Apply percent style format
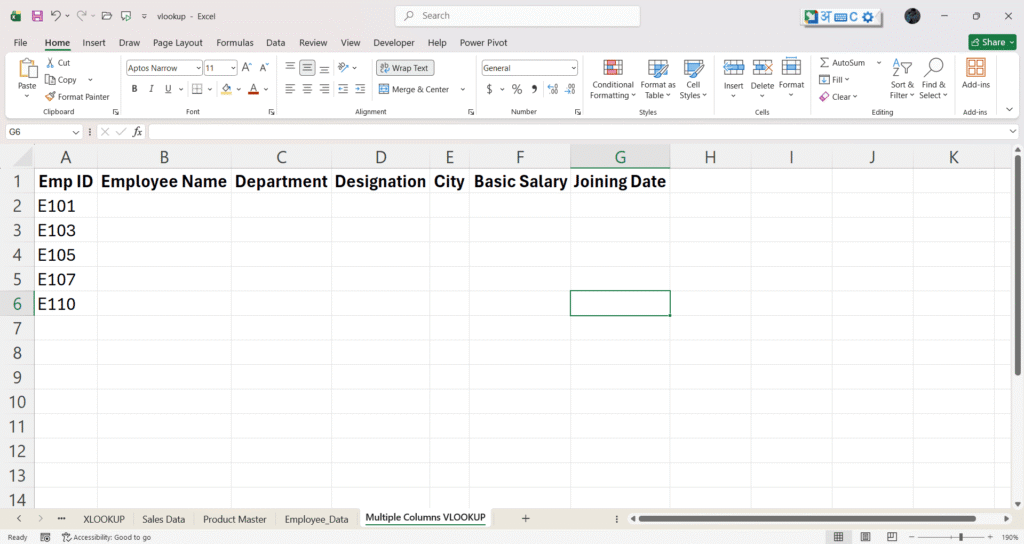 click(517, 89)
